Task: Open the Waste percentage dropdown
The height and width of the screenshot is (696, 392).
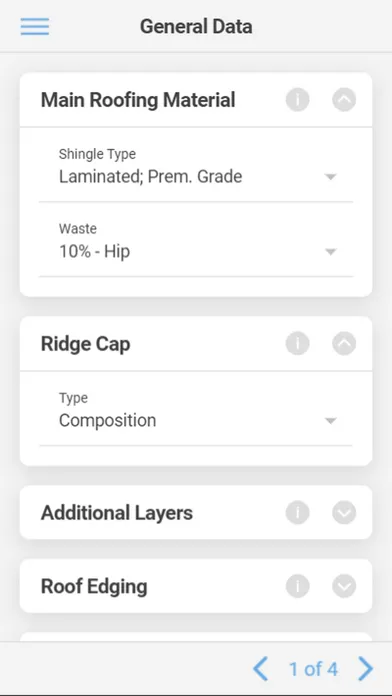Action: pos(196,245)
